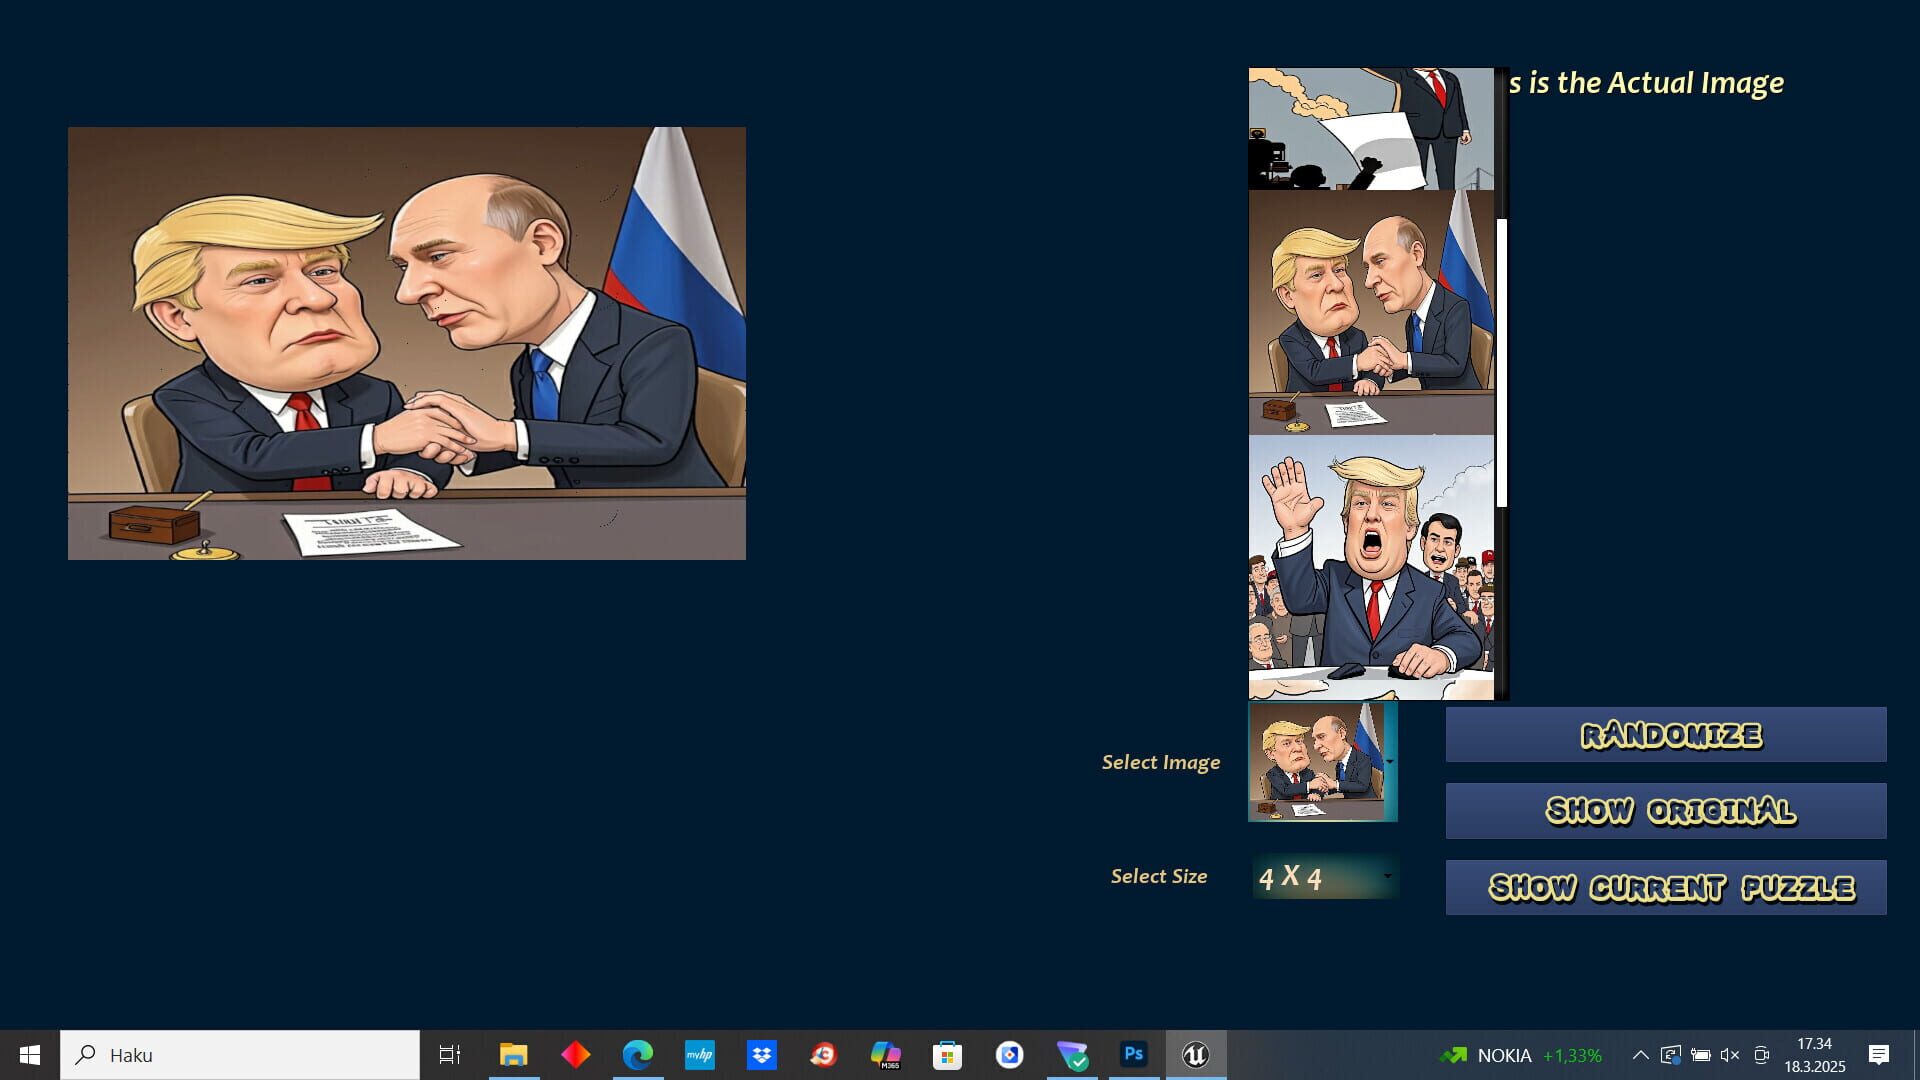Screen dimensions: 1920x1080
Task: Unmute the speaker in the system tray
Action: click(x=1729, y=1054)
